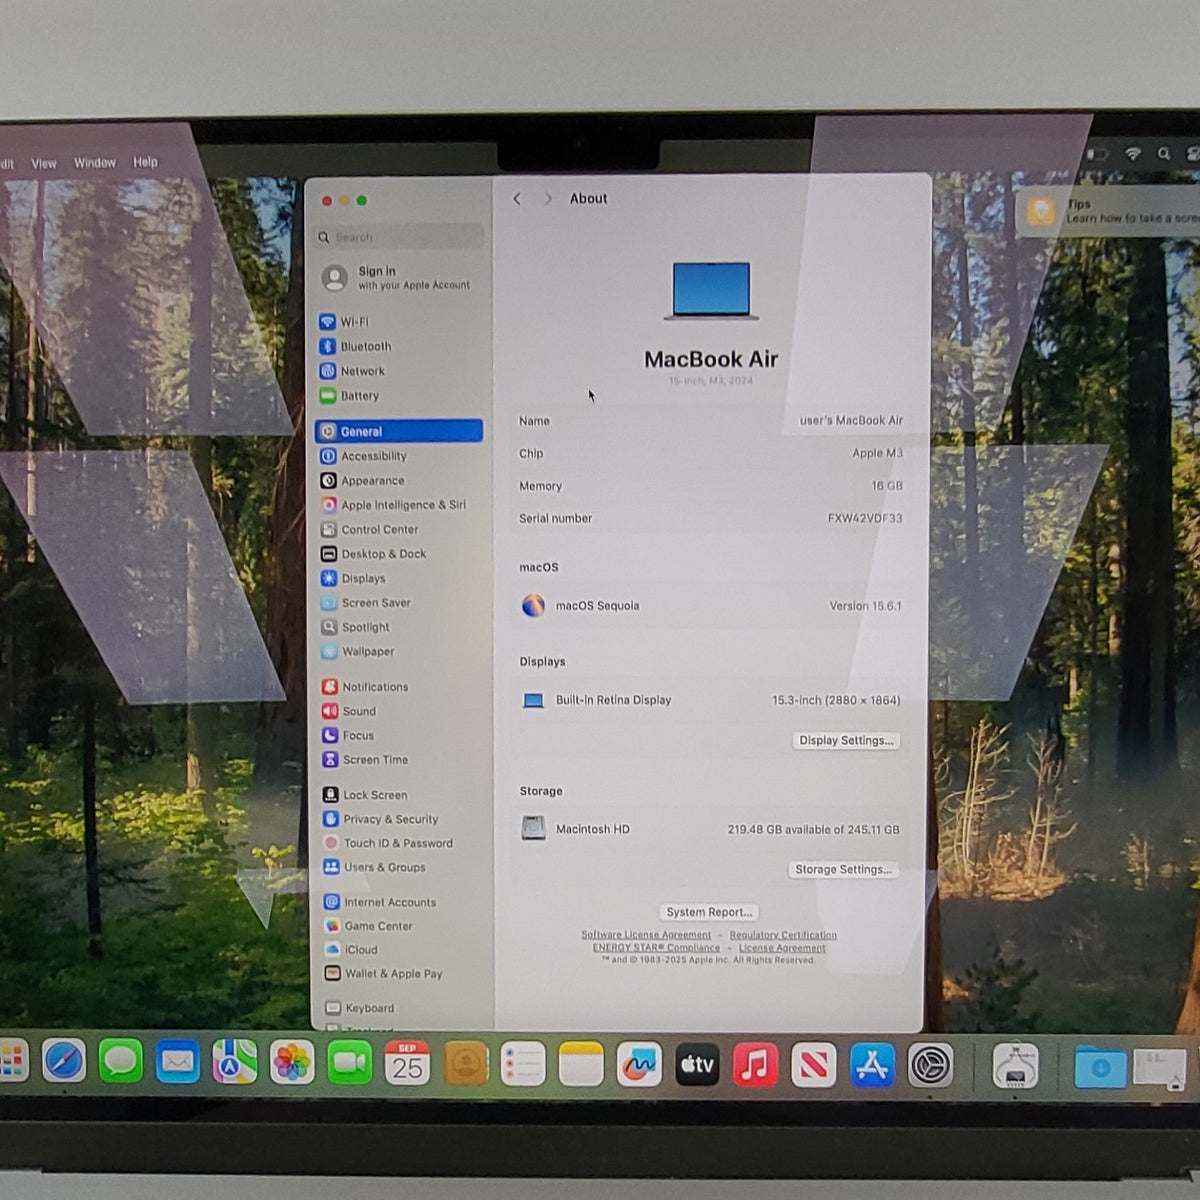Open Touch ID & Password settings

388,843
